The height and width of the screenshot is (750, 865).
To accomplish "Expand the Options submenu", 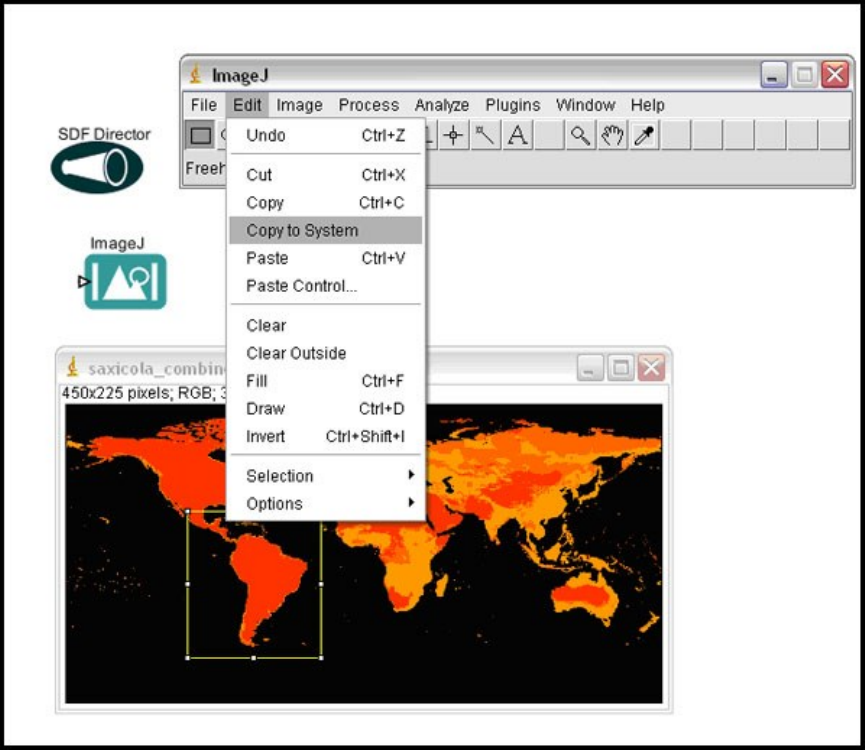I will pos(325,503).
